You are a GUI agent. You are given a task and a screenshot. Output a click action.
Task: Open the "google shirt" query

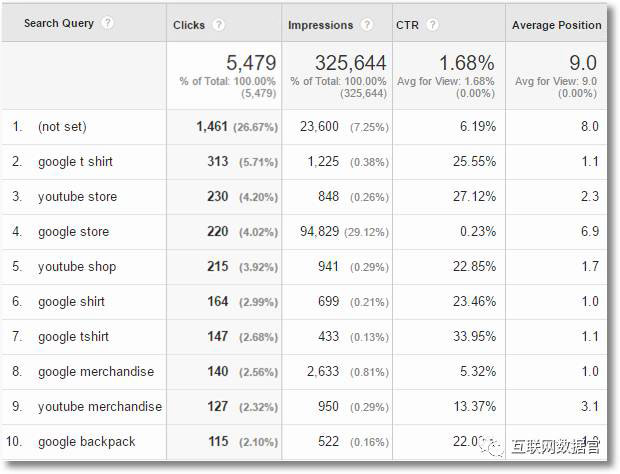71,302
